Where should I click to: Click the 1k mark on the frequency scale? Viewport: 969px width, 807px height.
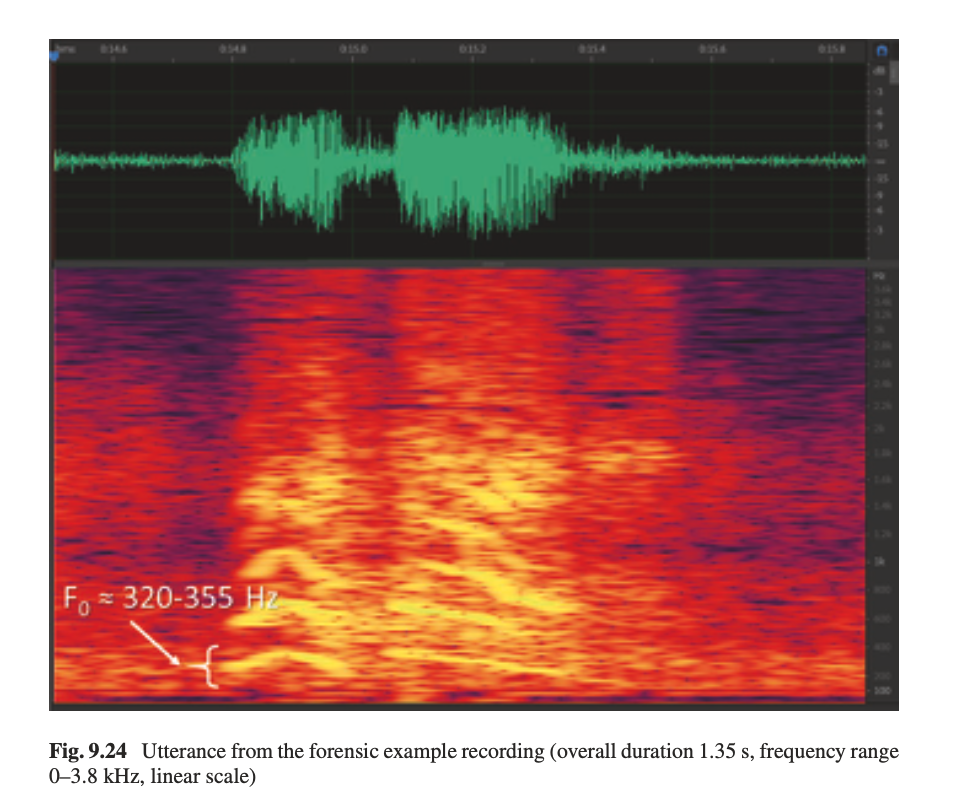[880, 563]
